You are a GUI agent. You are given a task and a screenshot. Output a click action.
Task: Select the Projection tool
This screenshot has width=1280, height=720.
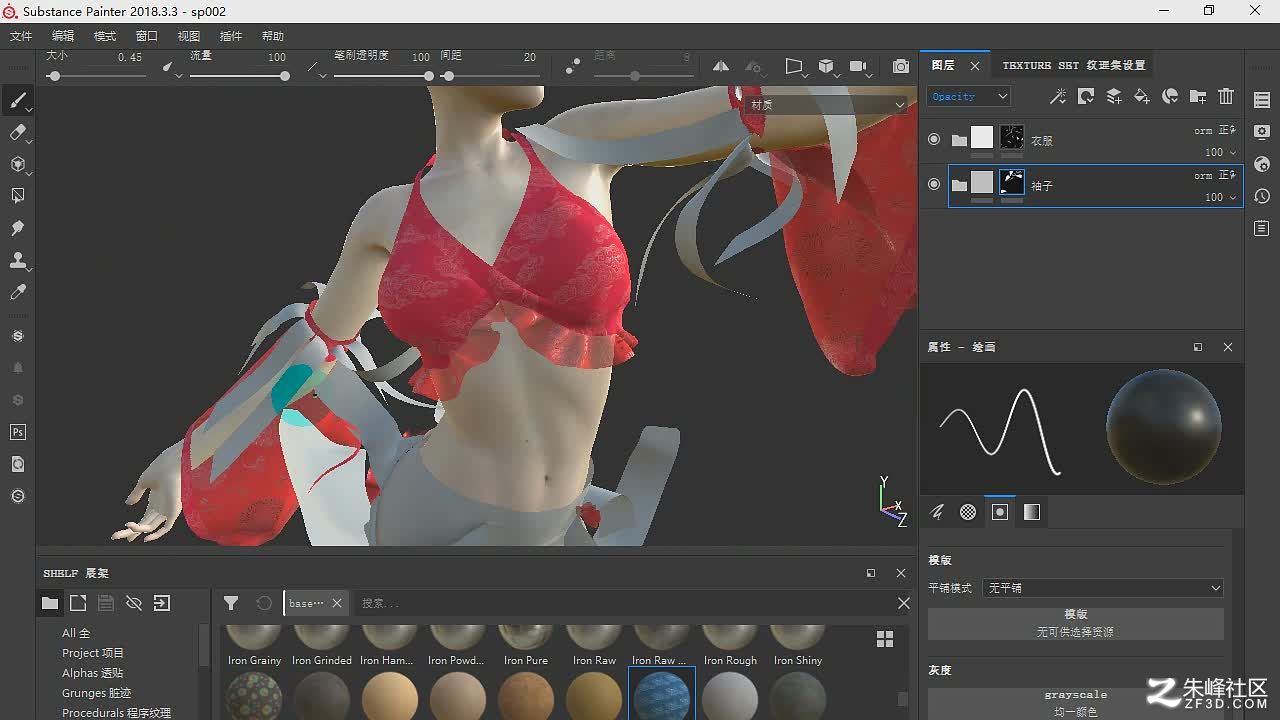(x=17, y=164)
